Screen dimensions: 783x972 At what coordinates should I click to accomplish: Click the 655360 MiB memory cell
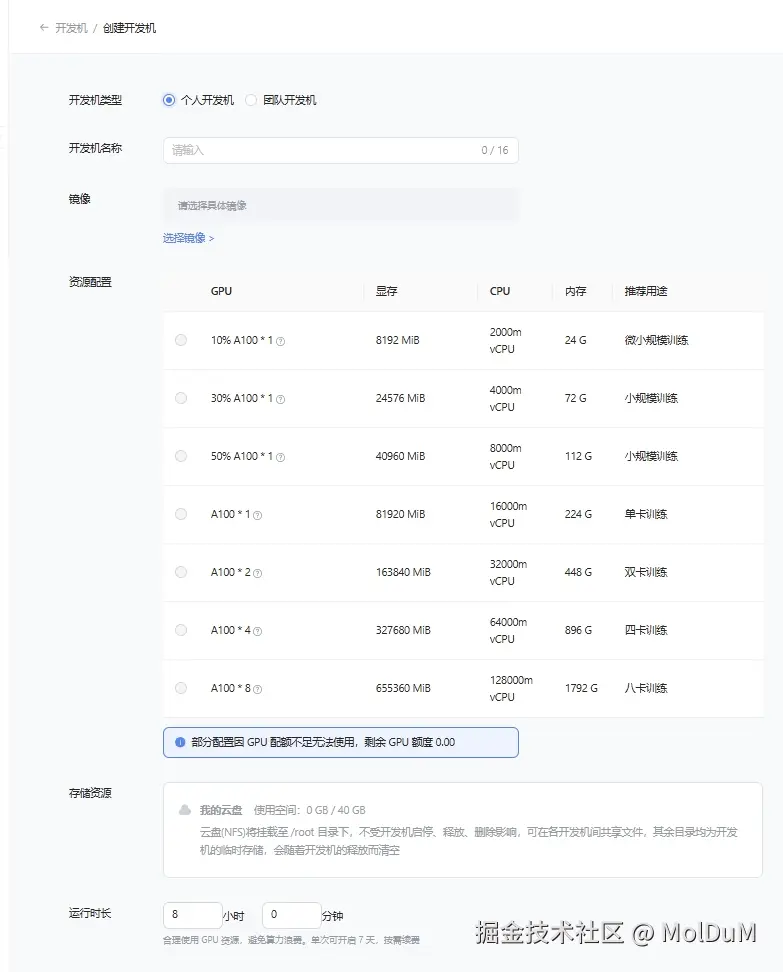403,688
